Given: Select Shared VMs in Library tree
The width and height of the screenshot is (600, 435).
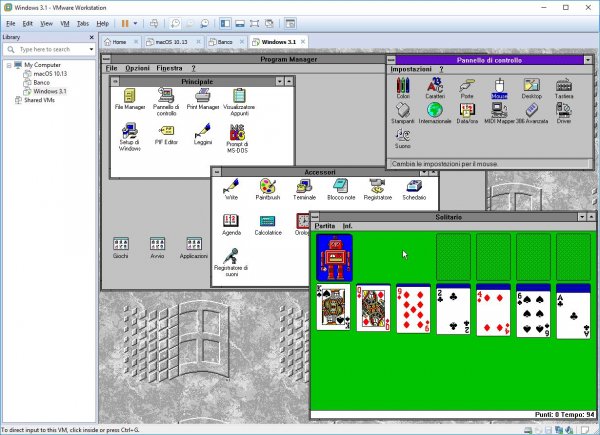Looking at the screenshot, I should coord(39,100).
